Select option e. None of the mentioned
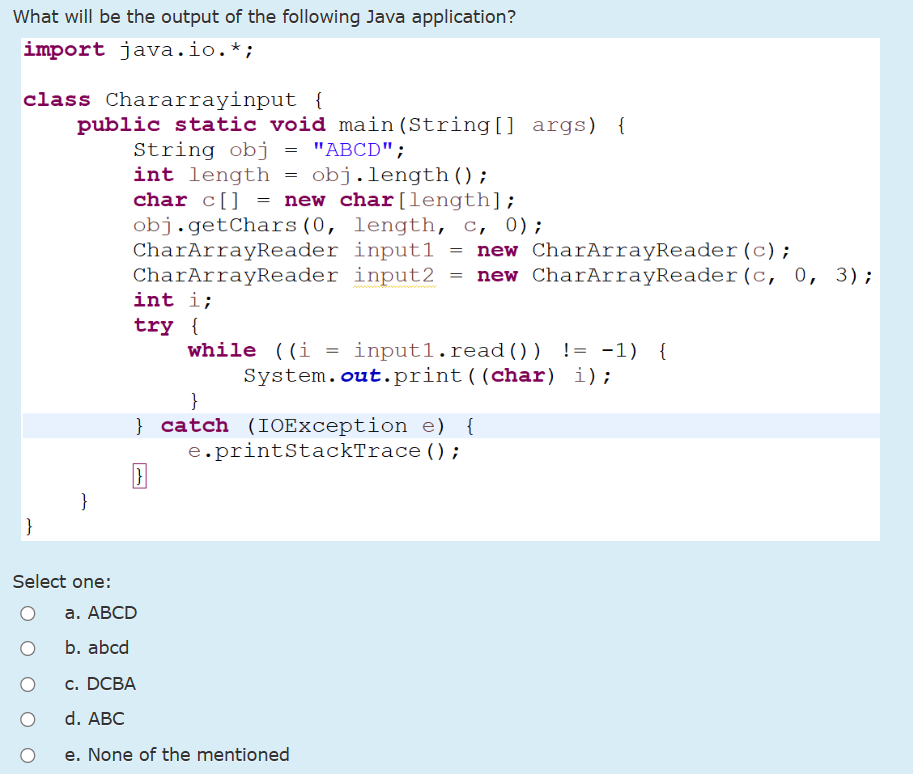The image size is (913, 774). click(x=28, y=755)
